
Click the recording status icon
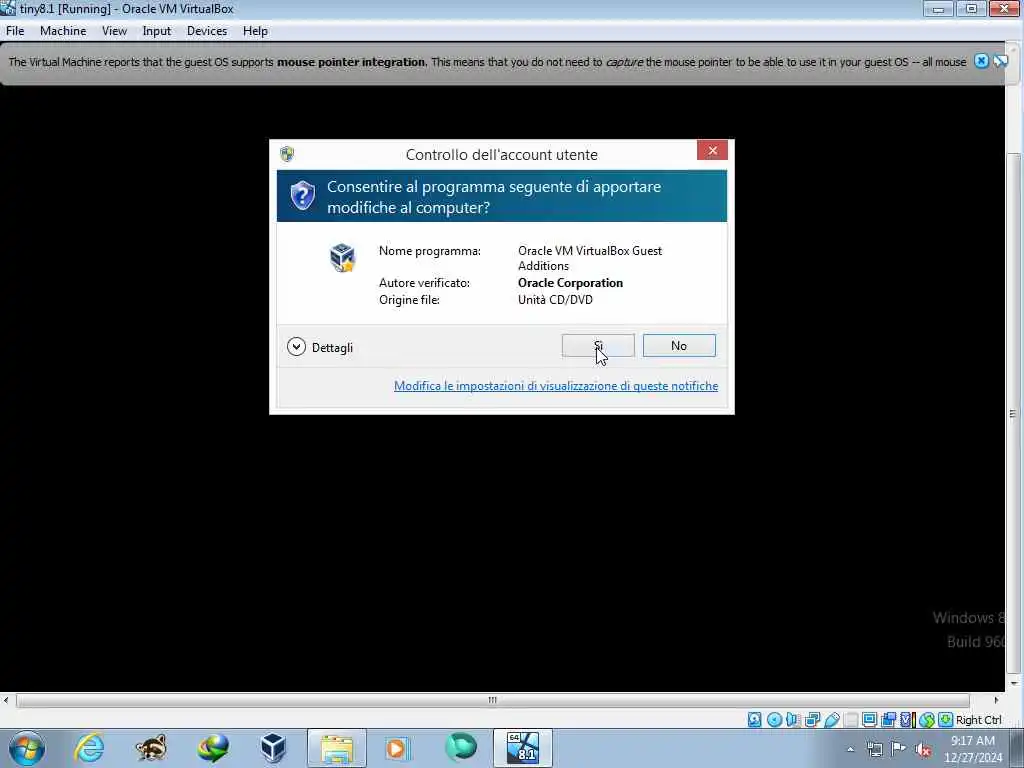pos(889,720)
